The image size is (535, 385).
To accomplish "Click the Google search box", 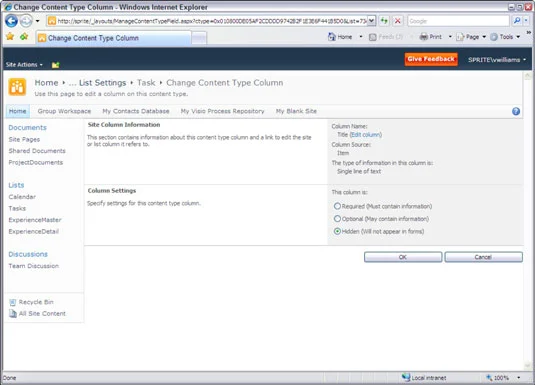I will (x=458, y=21).
